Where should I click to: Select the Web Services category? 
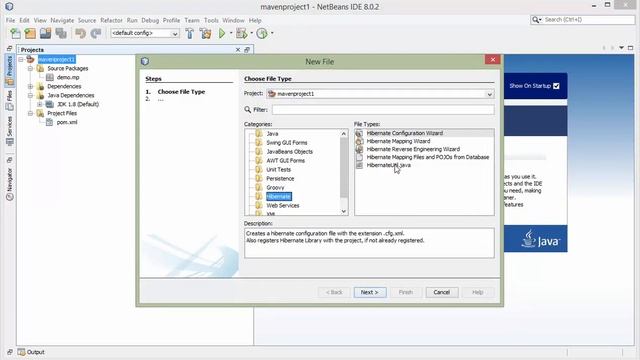click(x=283, y=206)
